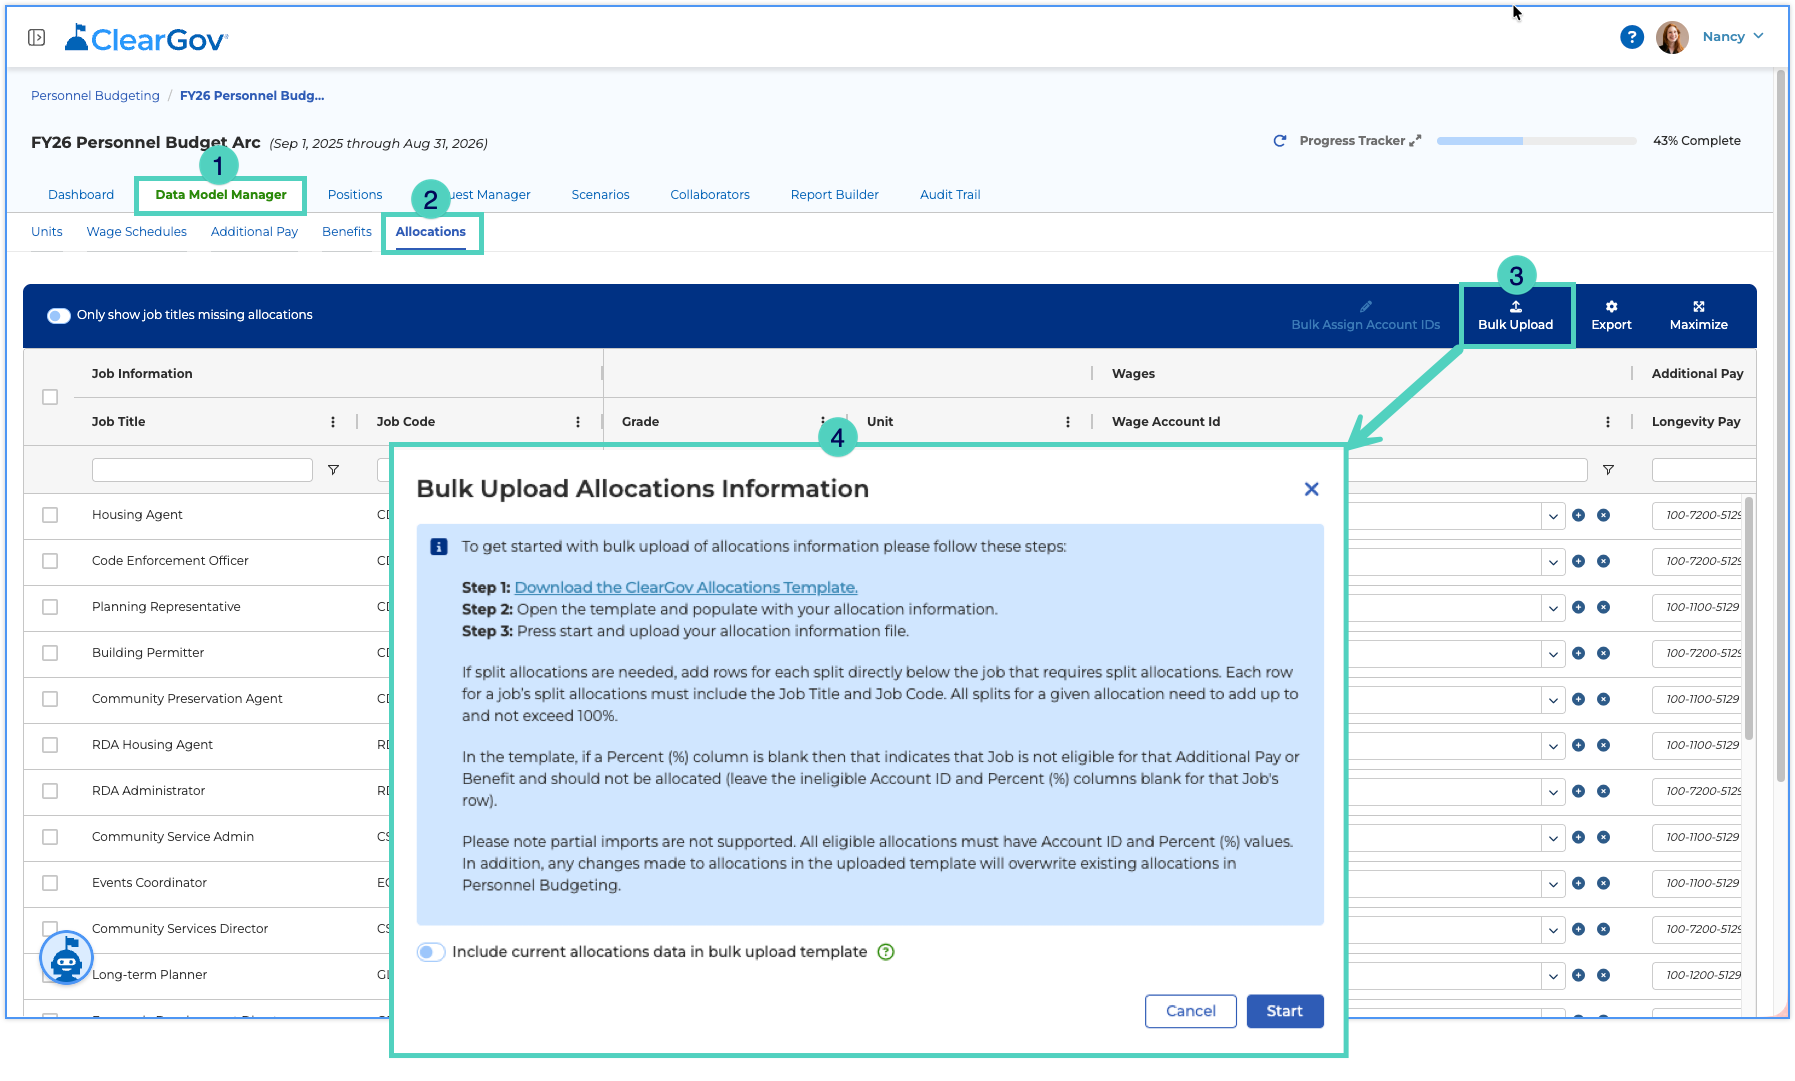Open RDA Administrator wage account dropdown
Viewport: 1795px width, 1081px height.
coord(1552,792)
